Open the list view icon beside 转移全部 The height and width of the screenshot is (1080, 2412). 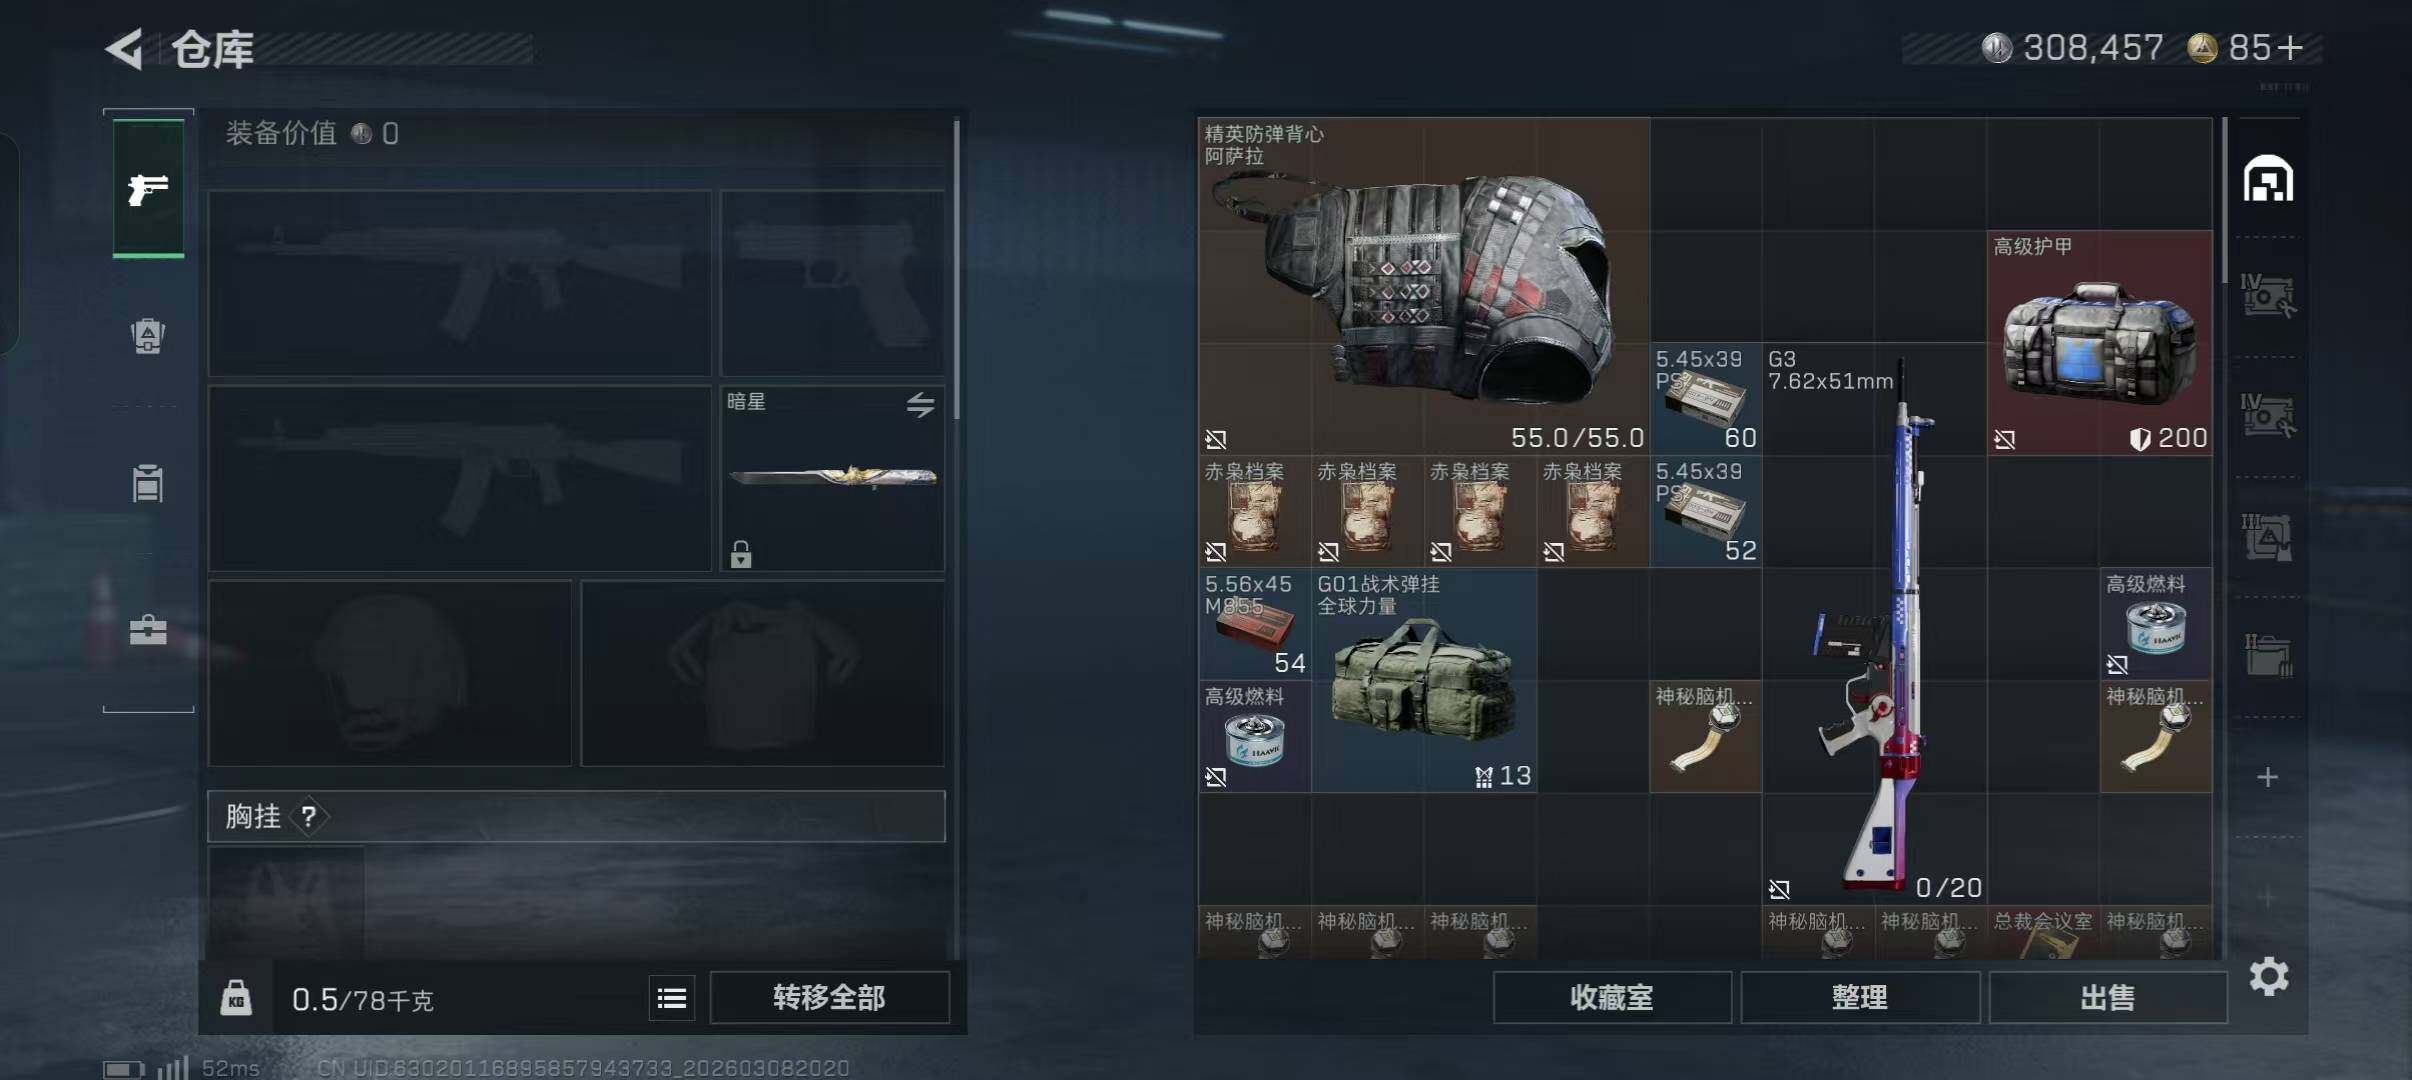[672, 998]
